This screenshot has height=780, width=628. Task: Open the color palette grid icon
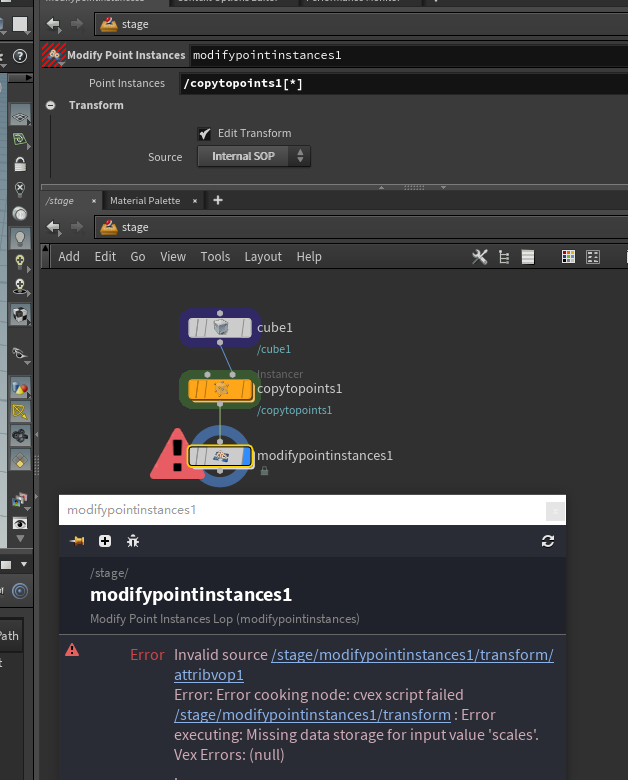568,257
